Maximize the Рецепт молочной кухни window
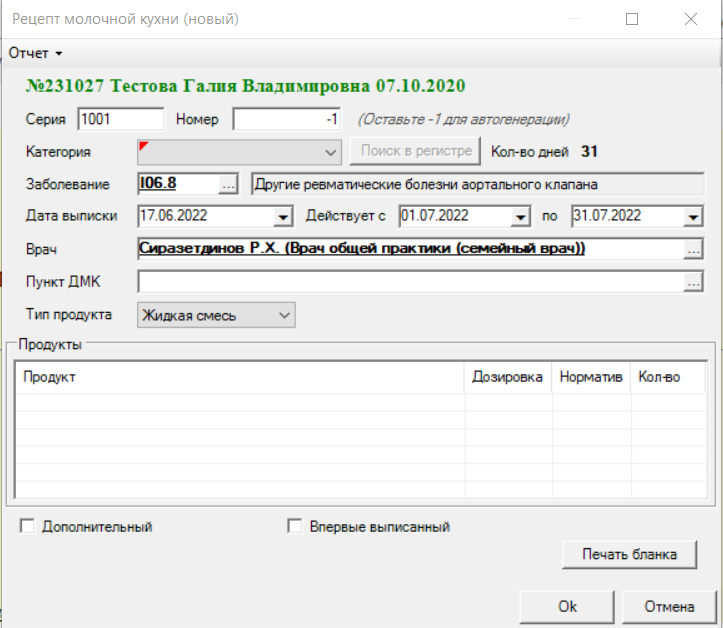723x628 pixels. [x=632, y=19]
